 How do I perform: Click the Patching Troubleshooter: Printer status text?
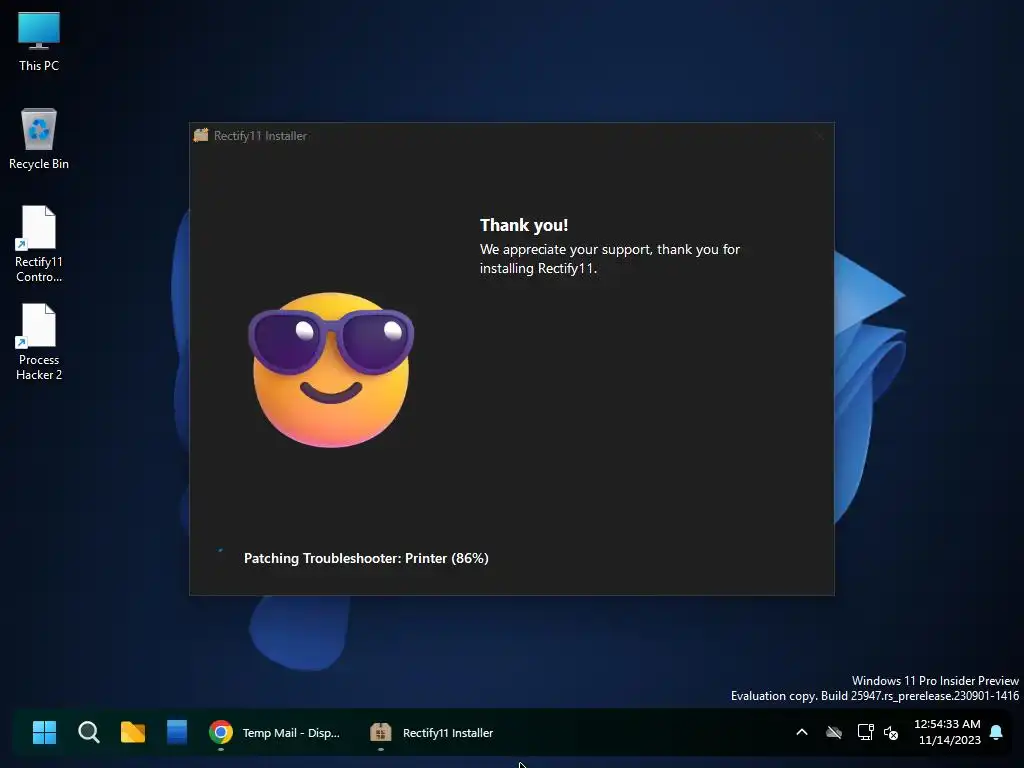pyautogui.click(x=366, y=558)
